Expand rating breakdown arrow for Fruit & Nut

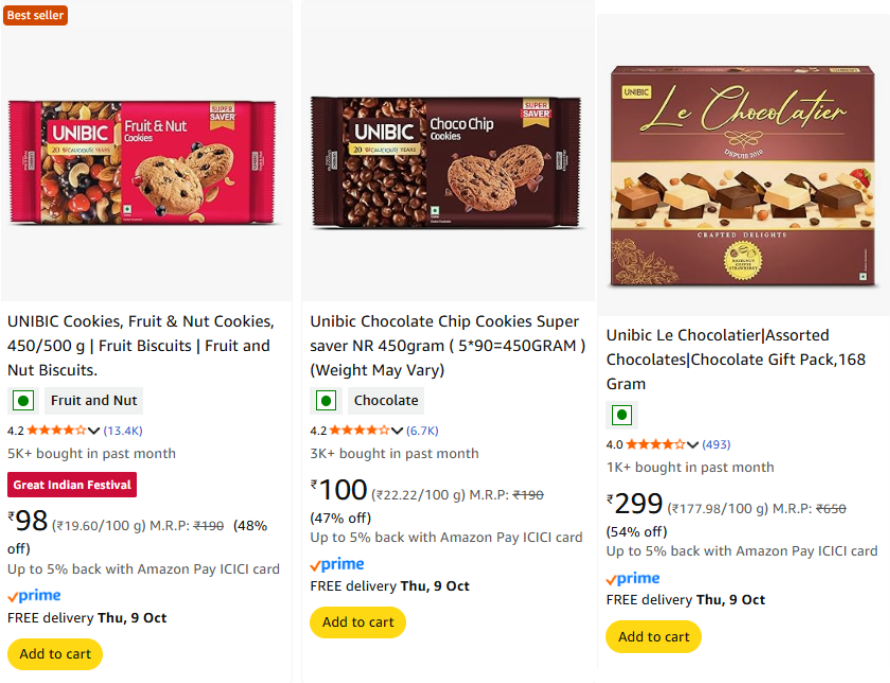(94, 431)
